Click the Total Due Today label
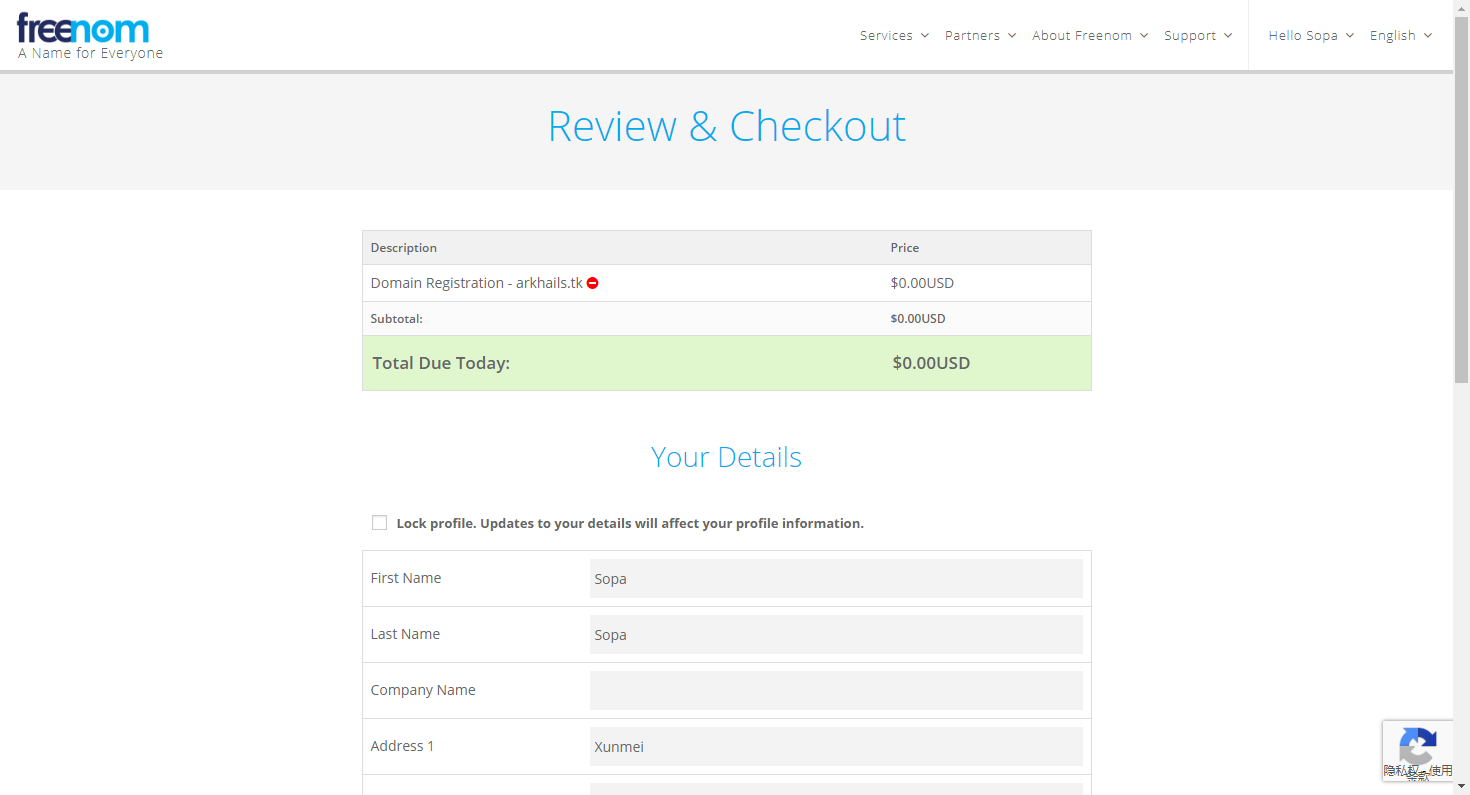Viewport: 1470px width, 795px height. click(x=441, y=363)
